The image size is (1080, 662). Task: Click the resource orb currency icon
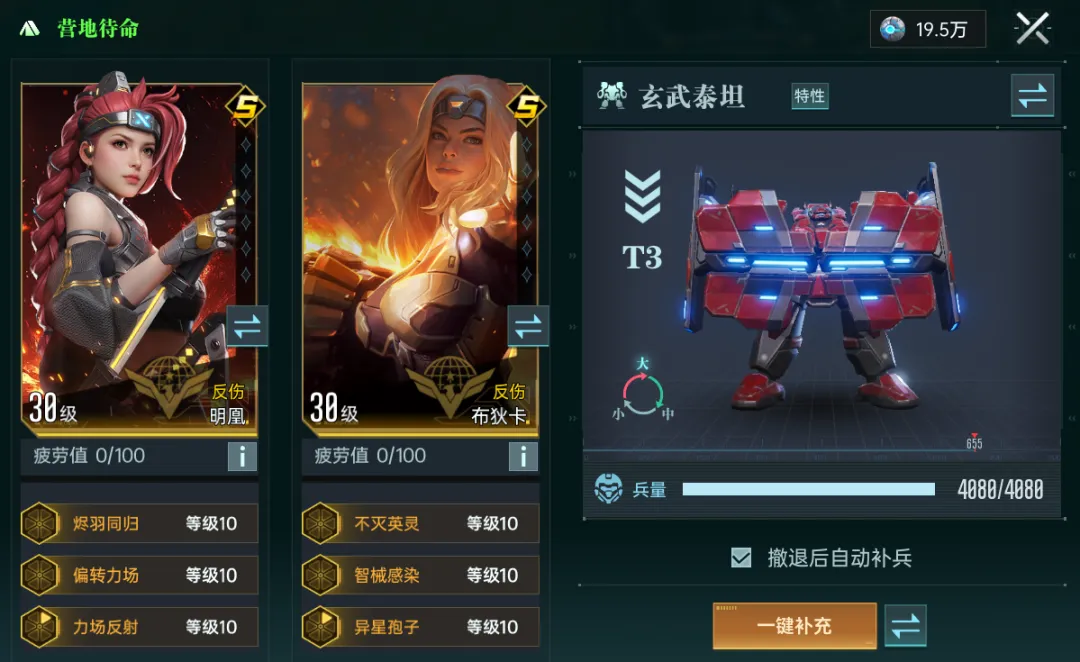pos(893,29)
